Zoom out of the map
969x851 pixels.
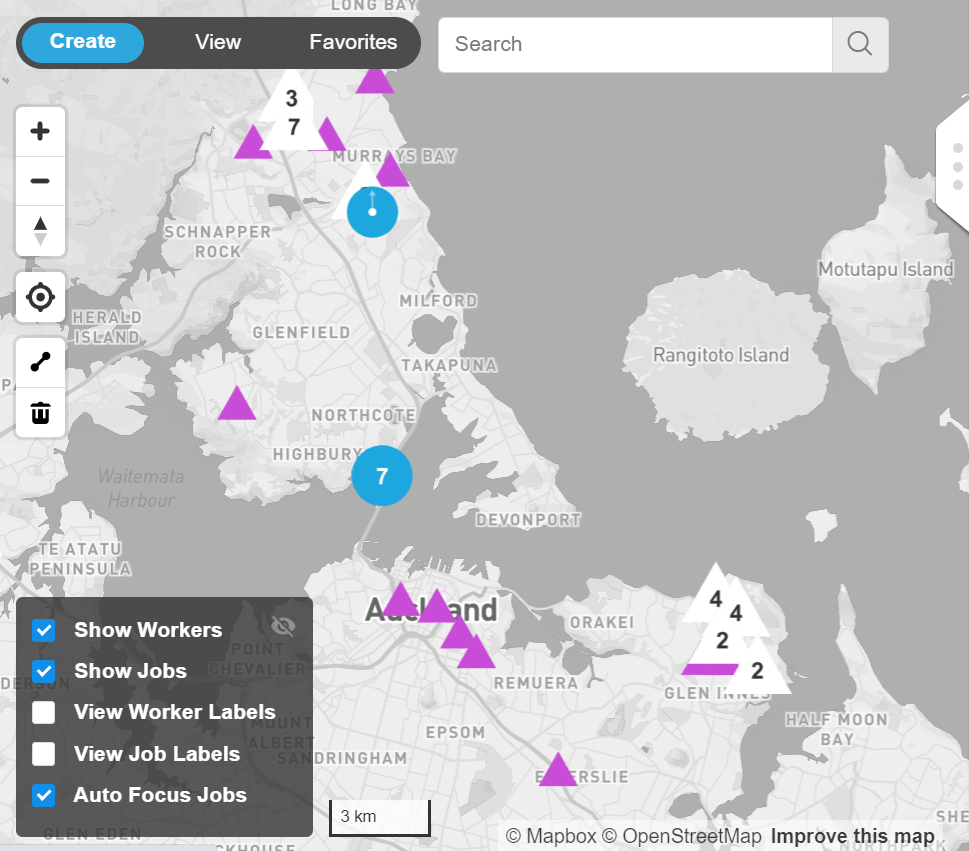point(41,181)
